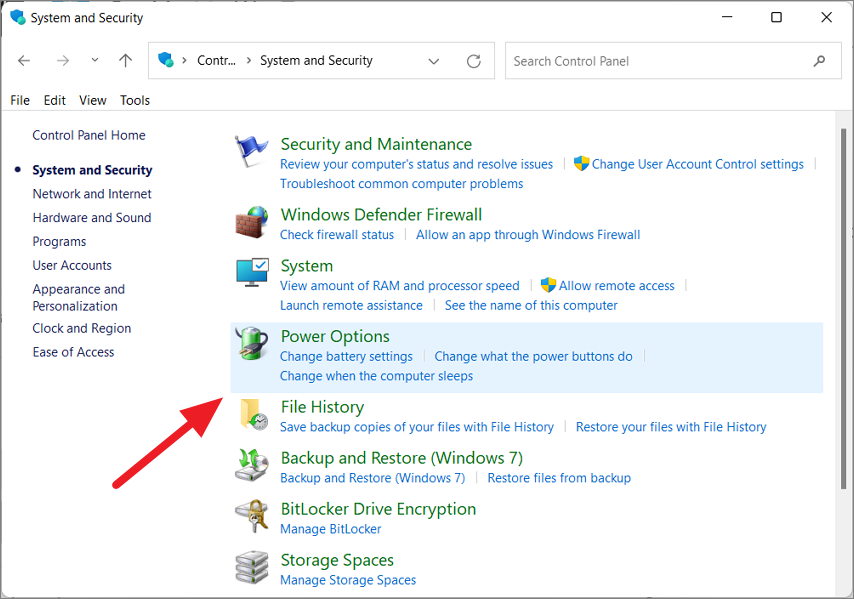Go back with the left arrow button
Viewport: 854px width, 599px height.
[x=24, y=60]
